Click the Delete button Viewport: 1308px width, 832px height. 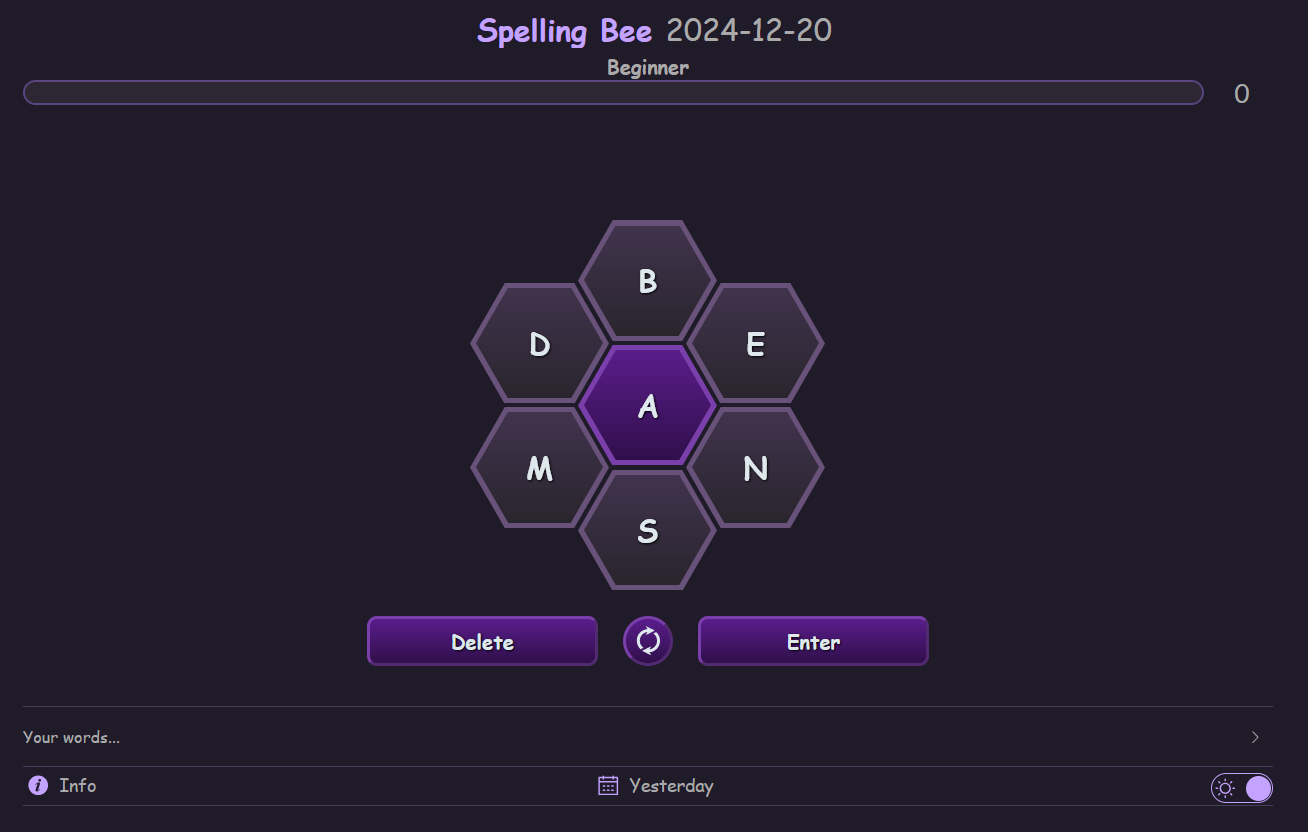pyautogui.click(x=482, y=641)
